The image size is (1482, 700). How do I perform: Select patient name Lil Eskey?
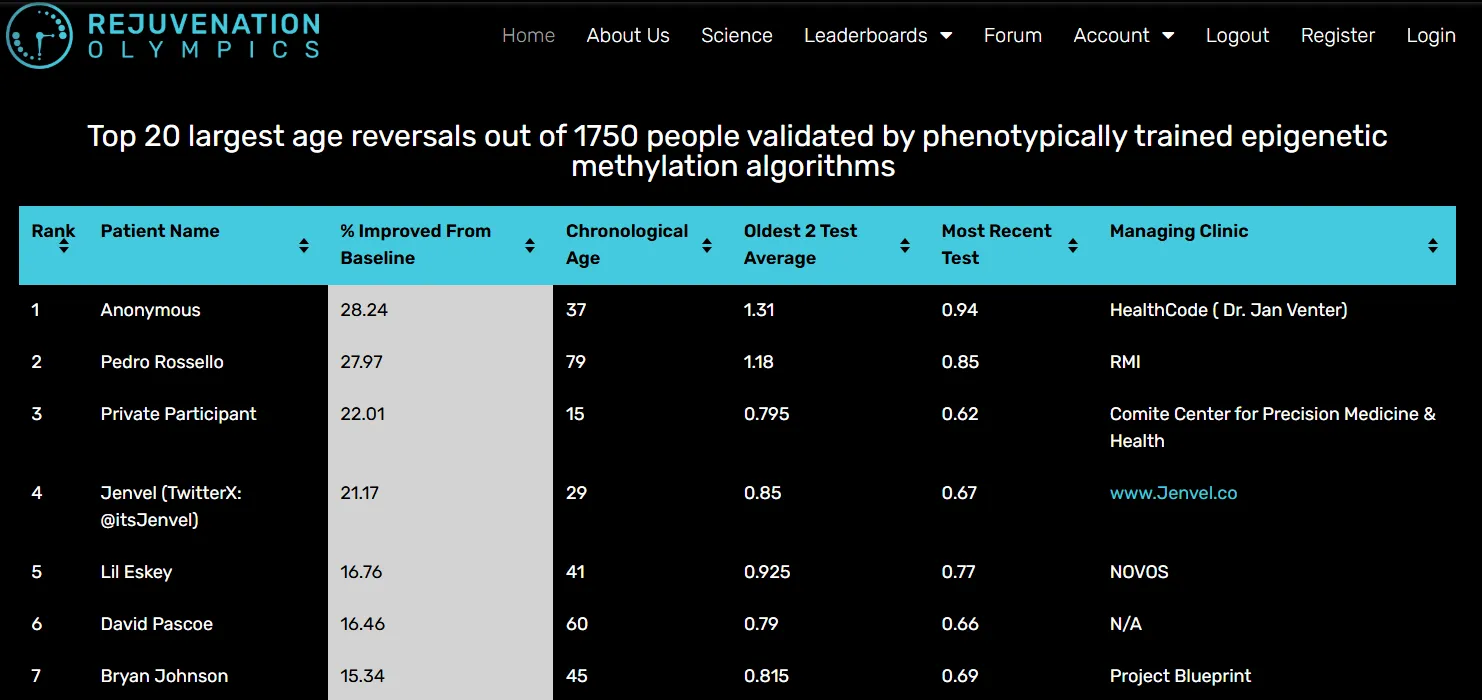pyautogui.click(x=137, y=572)
